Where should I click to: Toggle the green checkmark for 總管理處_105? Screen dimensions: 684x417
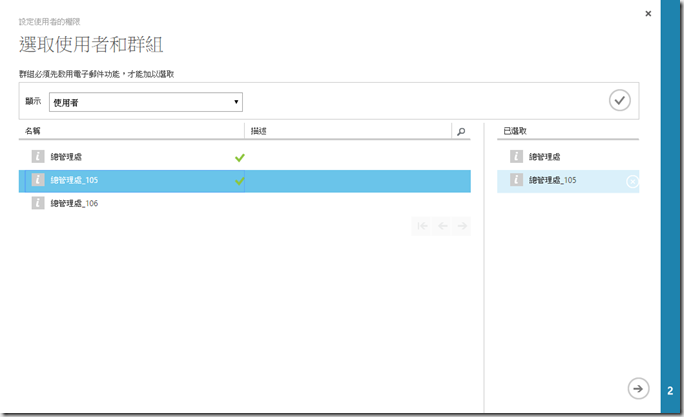pyautogui.click(x=239, y=180)
